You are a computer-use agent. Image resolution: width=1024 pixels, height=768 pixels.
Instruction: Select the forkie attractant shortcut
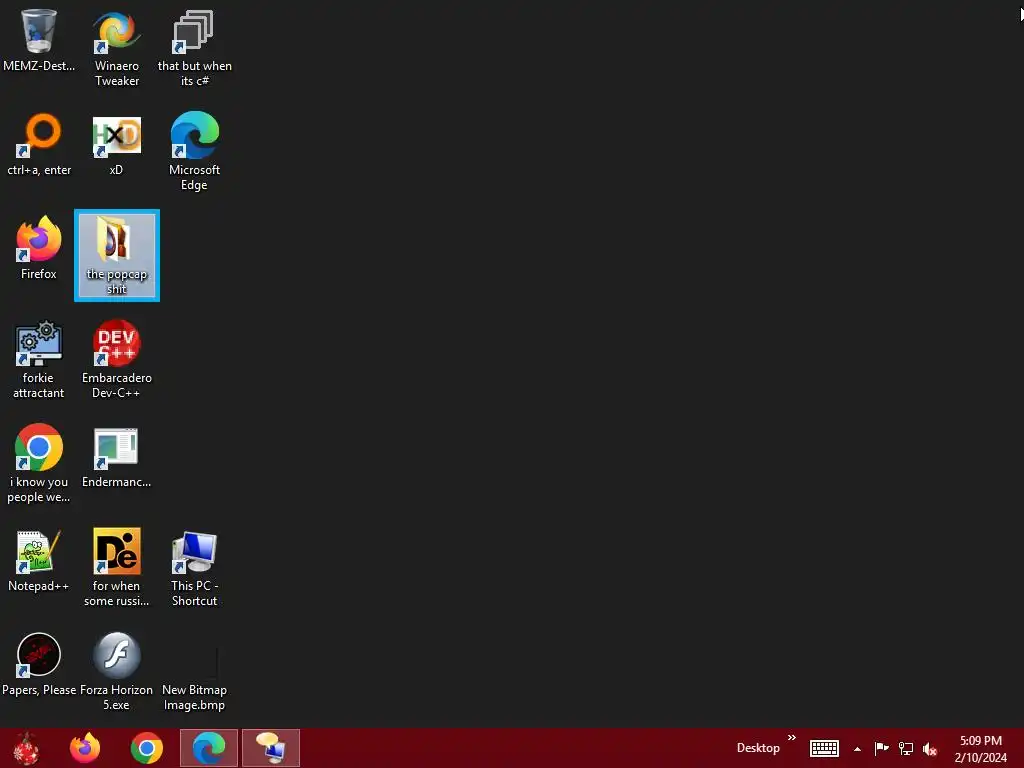(39, 359)
